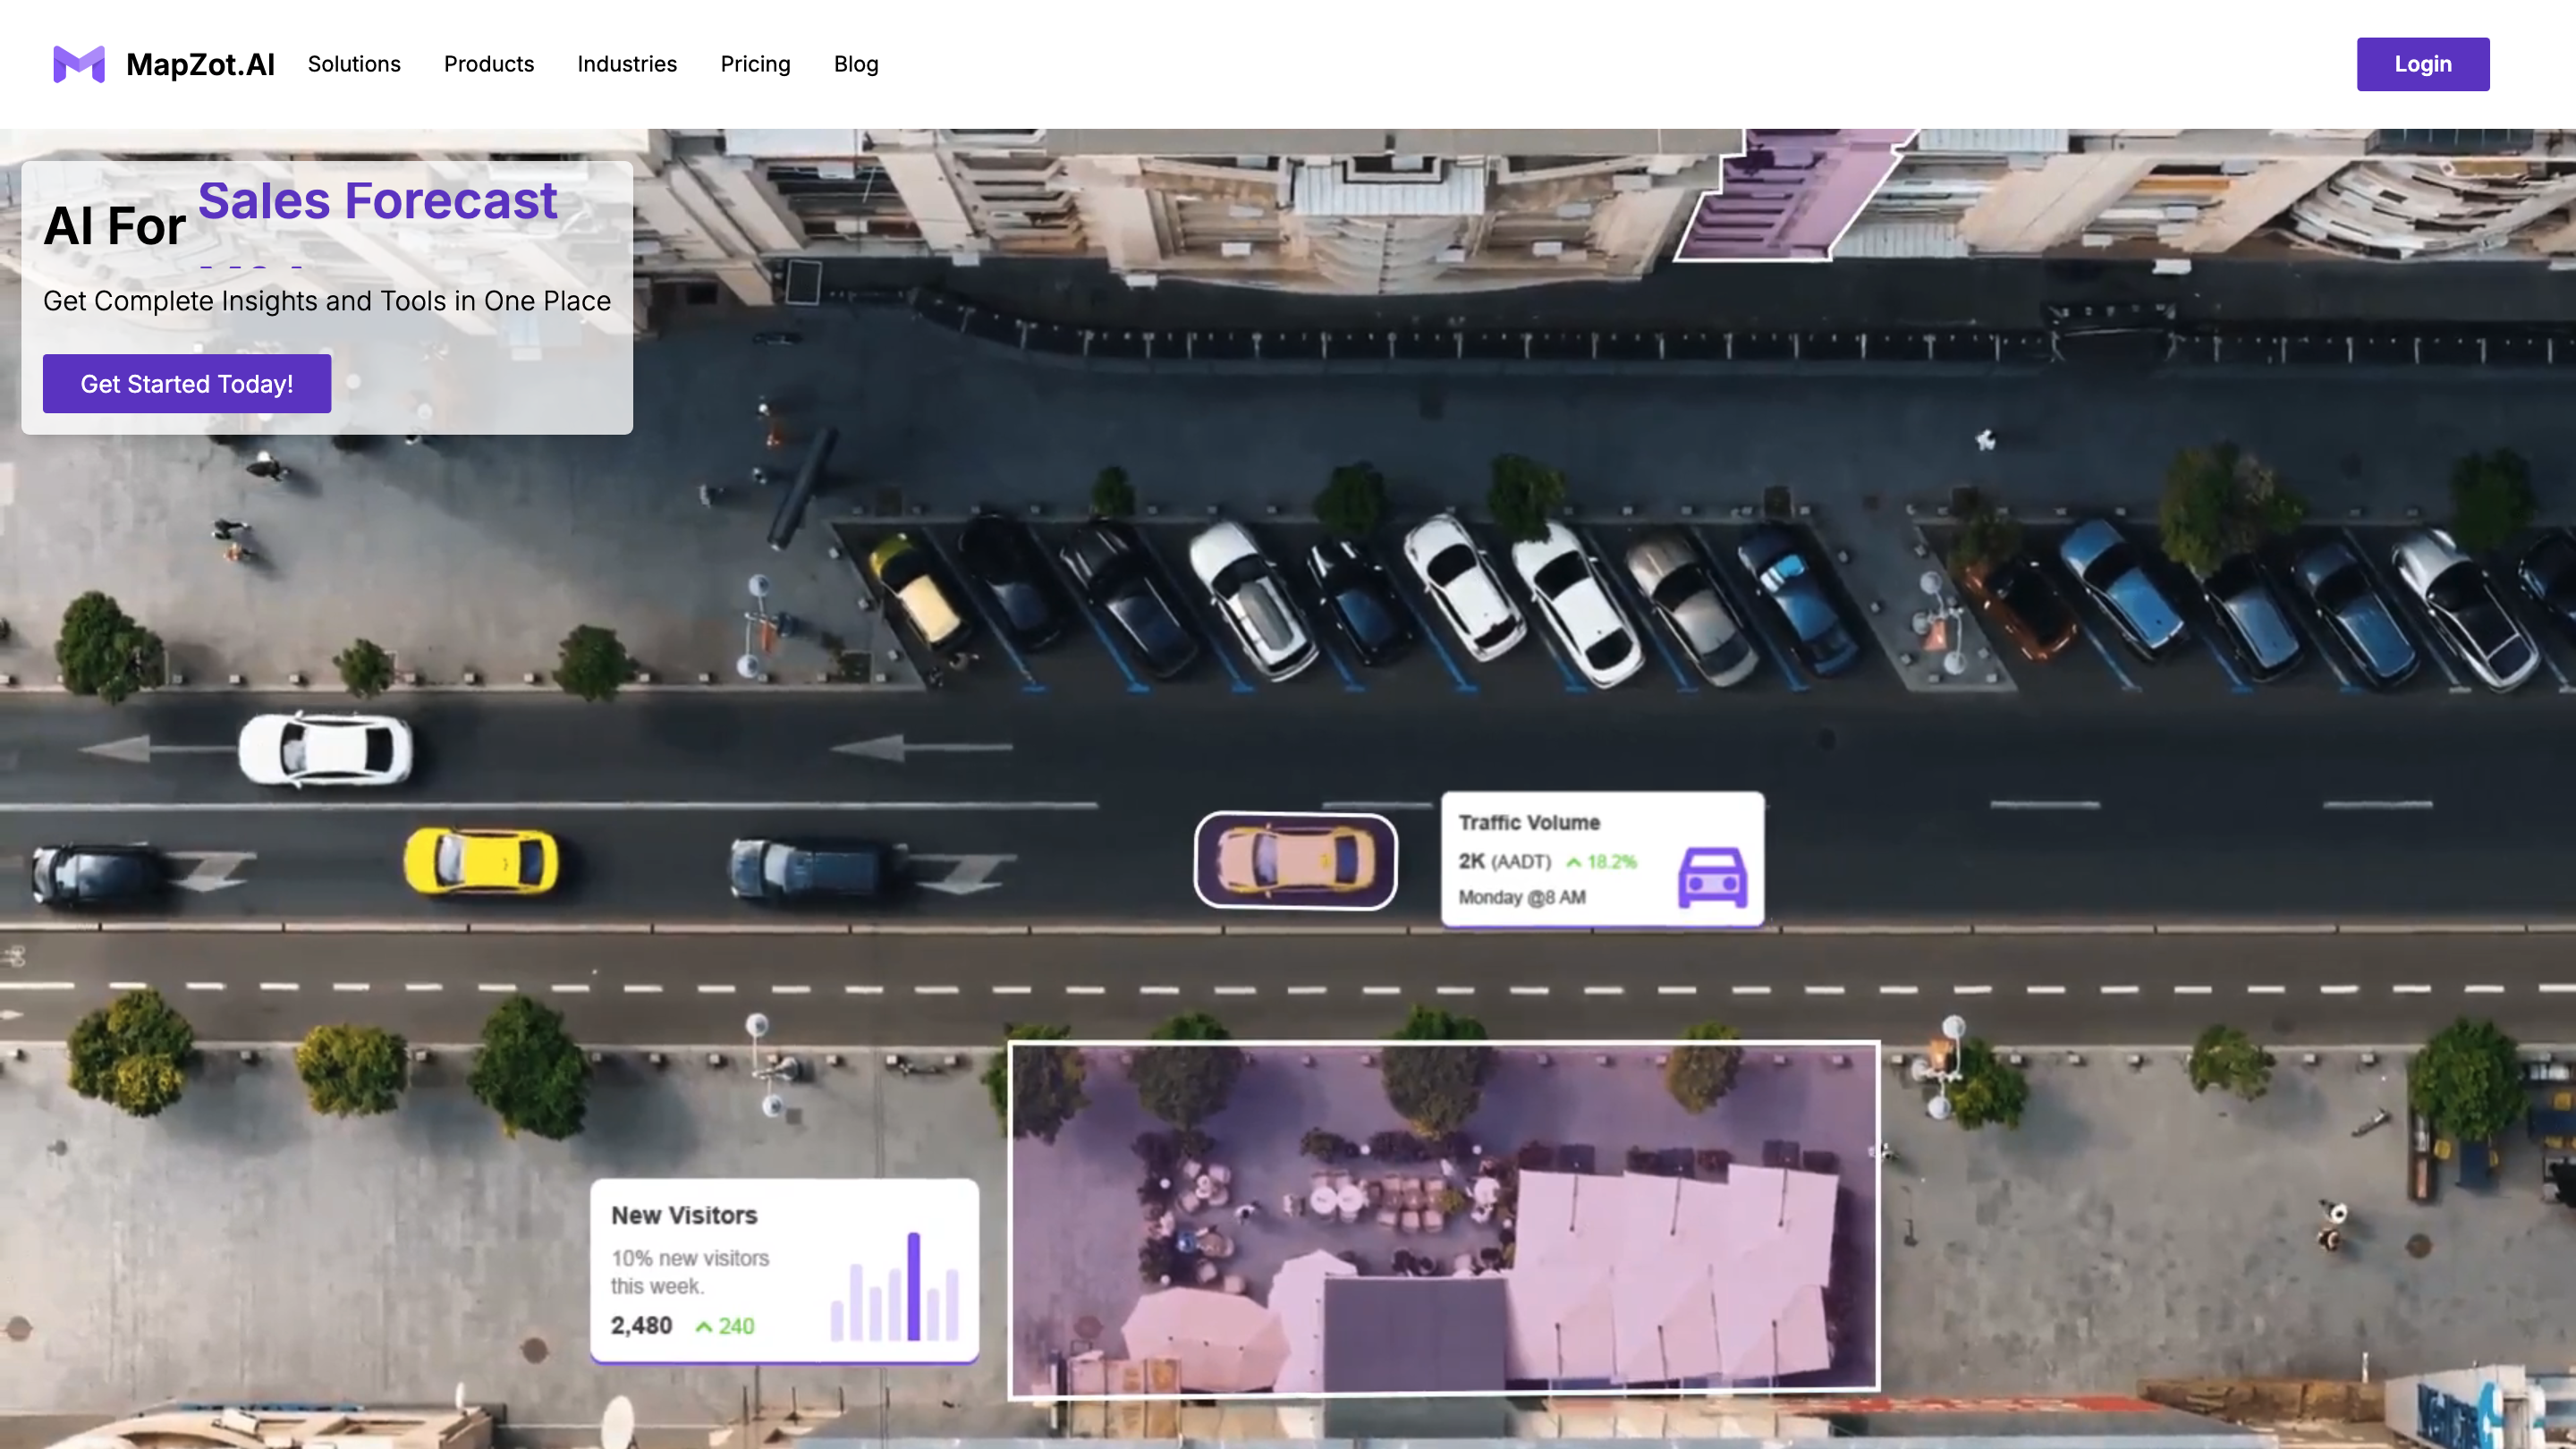Open the Solutions menu
This screenshot has width=2576, height=1449.
[x=354, y=64]
